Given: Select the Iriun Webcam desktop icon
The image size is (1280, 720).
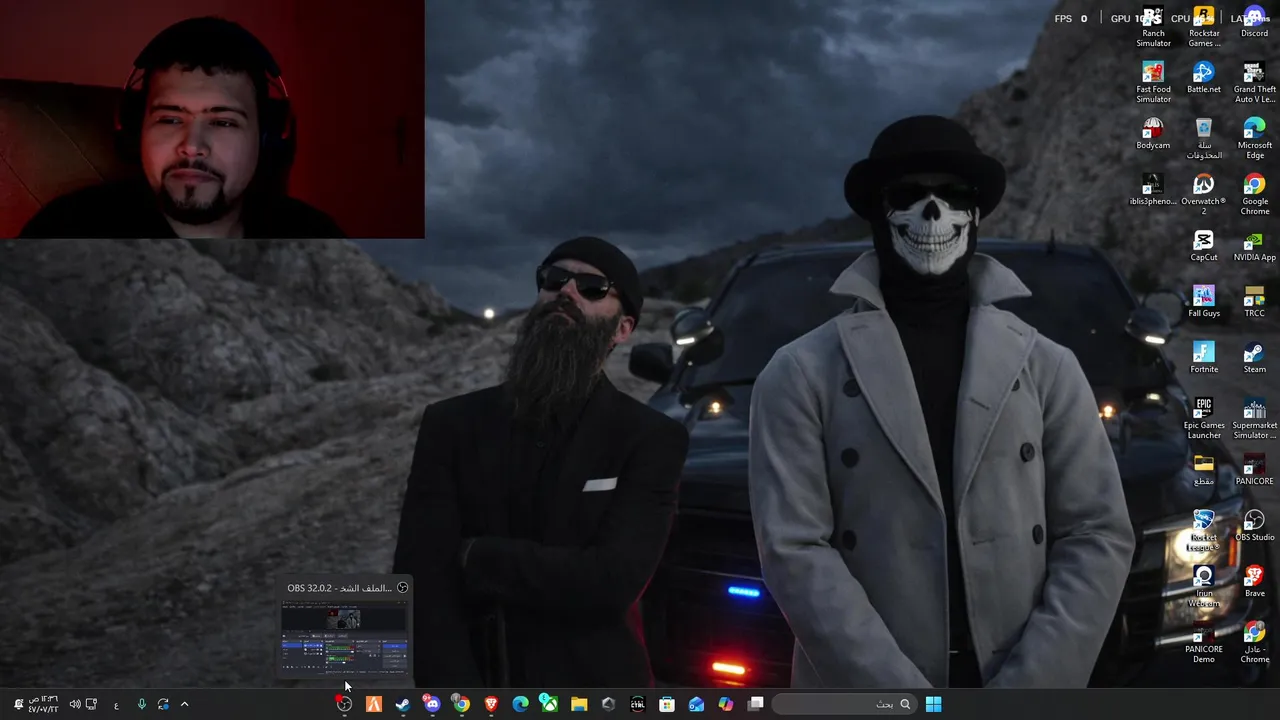Looking at the screenshot, I should [1204, 587].
